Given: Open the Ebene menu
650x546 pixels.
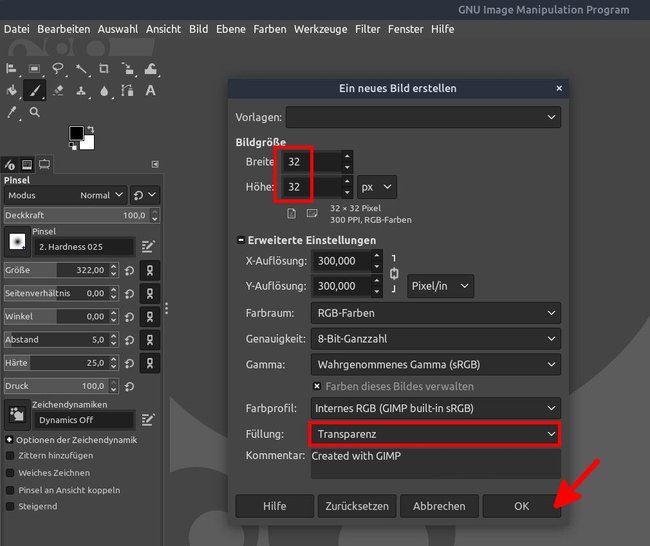Looking at the screenshot, I should click(x=230, y=29).
